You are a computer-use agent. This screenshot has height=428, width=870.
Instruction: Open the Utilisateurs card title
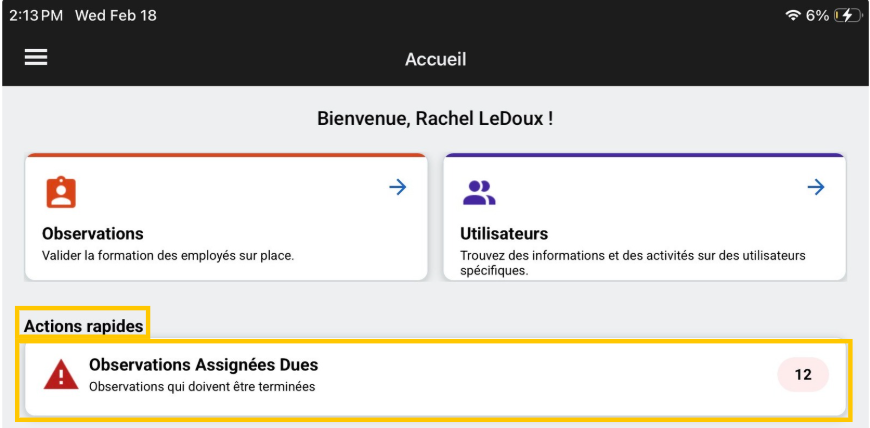[x=504, y=234]
